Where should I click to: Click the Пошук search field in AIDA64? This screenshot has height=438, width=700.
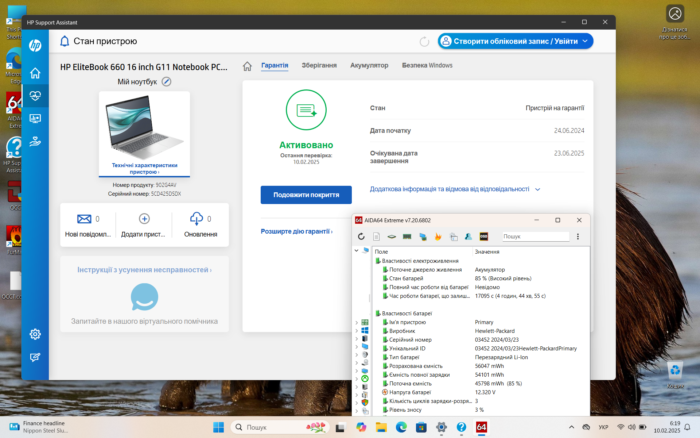click(x=536, y=237)
